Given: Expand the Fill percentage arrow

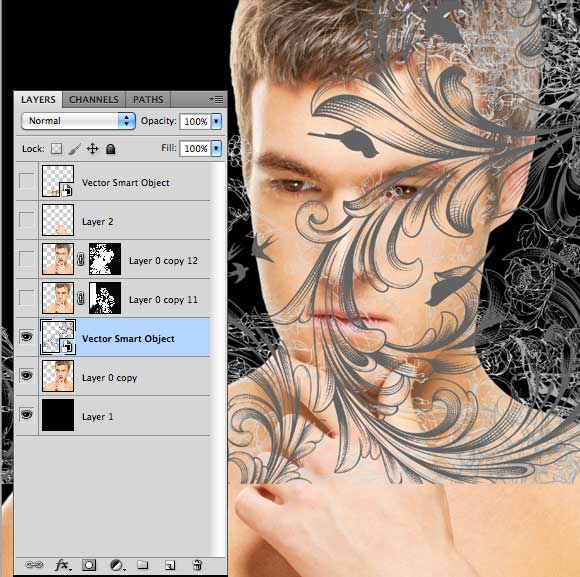Looking at the screenshot, I should tap(216, 148).
